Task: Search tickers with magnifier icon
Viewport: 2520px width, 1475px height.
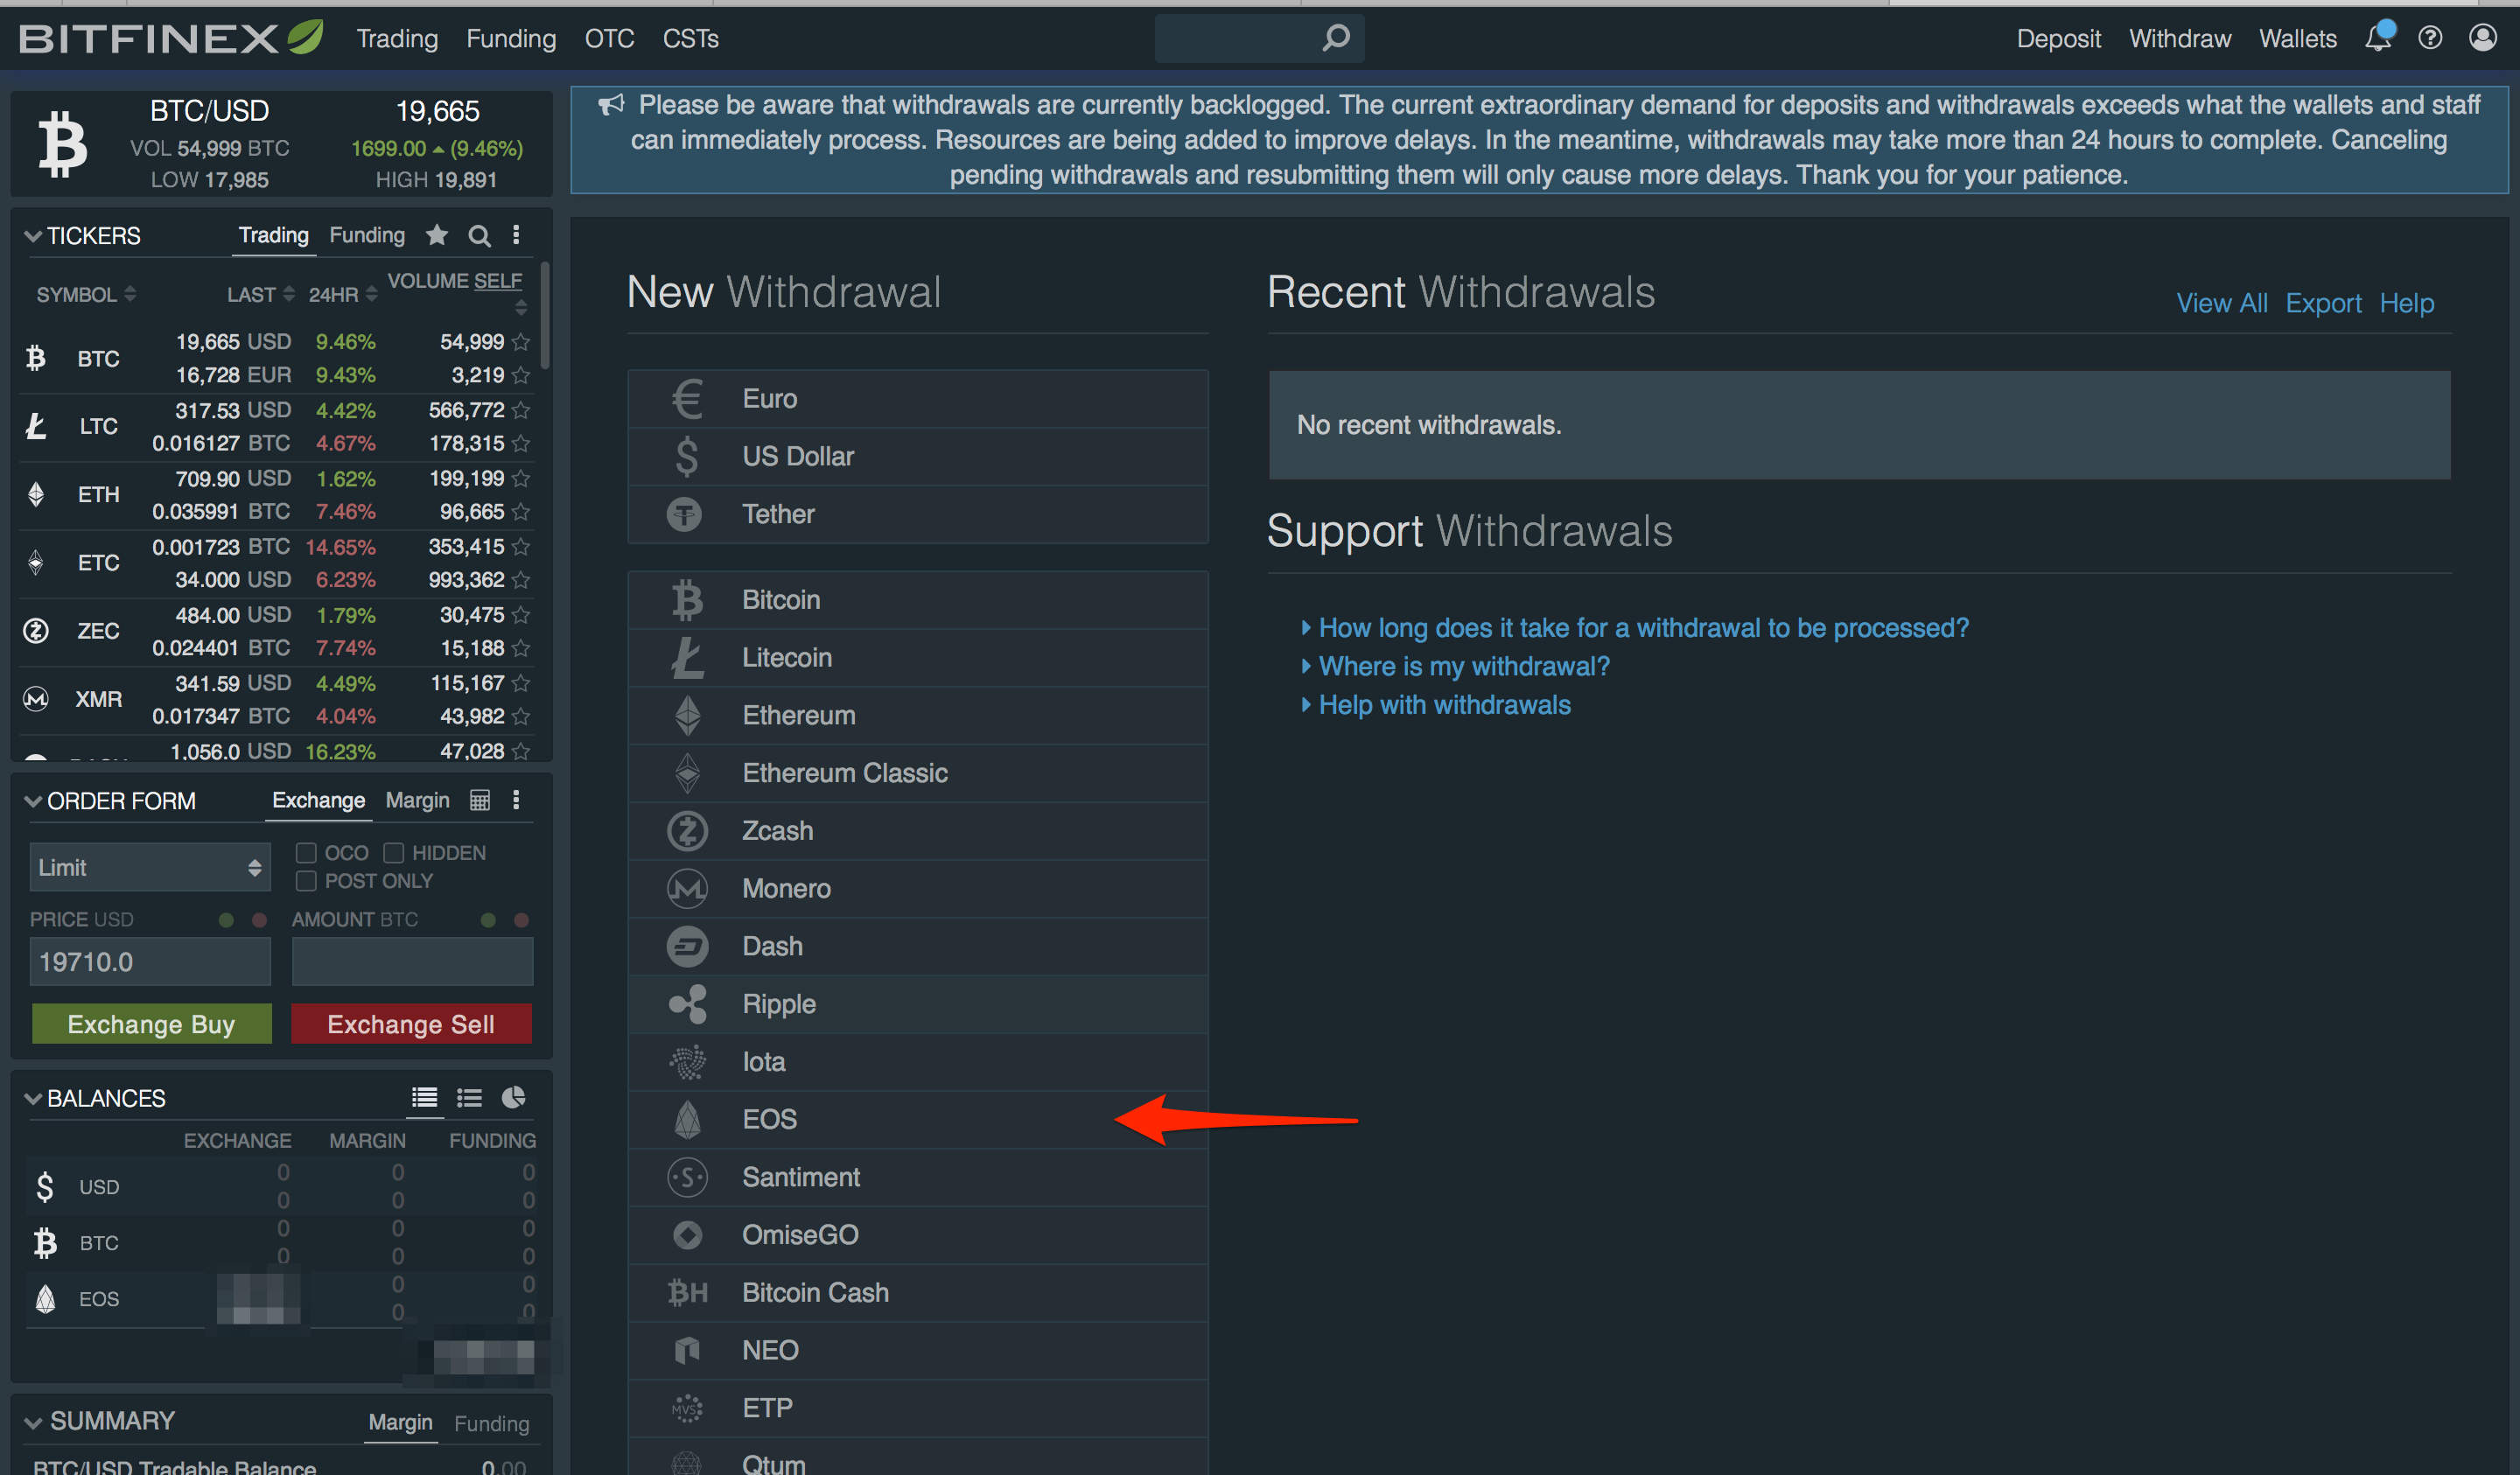Action: click(x=480, y=236)
